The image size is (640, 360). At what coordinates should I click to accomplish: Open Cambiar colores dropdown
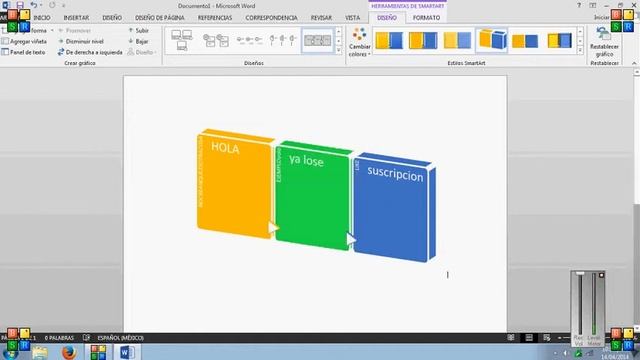click(x=360, y=42)
